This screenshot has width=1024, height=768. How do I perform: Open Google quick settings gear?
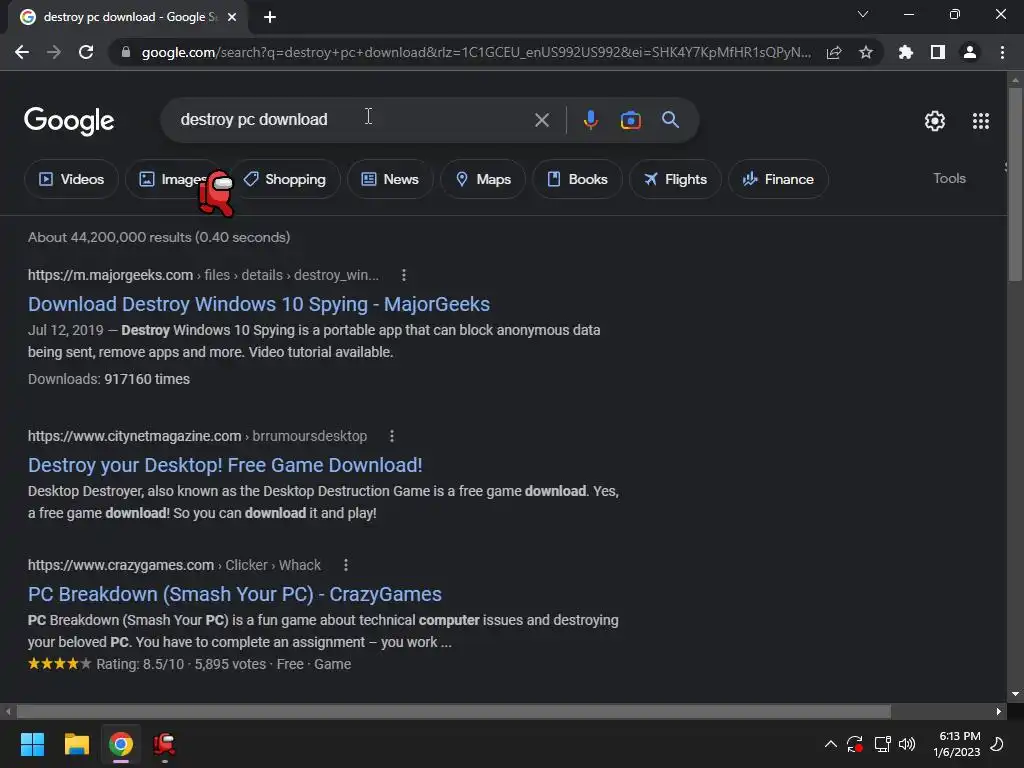tap(935, 121)
